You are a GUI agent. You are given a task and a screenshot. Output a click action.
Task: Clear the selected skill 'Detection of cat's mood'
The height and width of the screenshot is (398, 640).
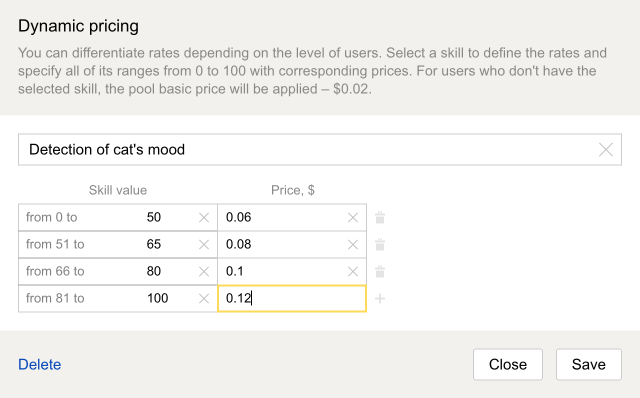coord(606,150)
